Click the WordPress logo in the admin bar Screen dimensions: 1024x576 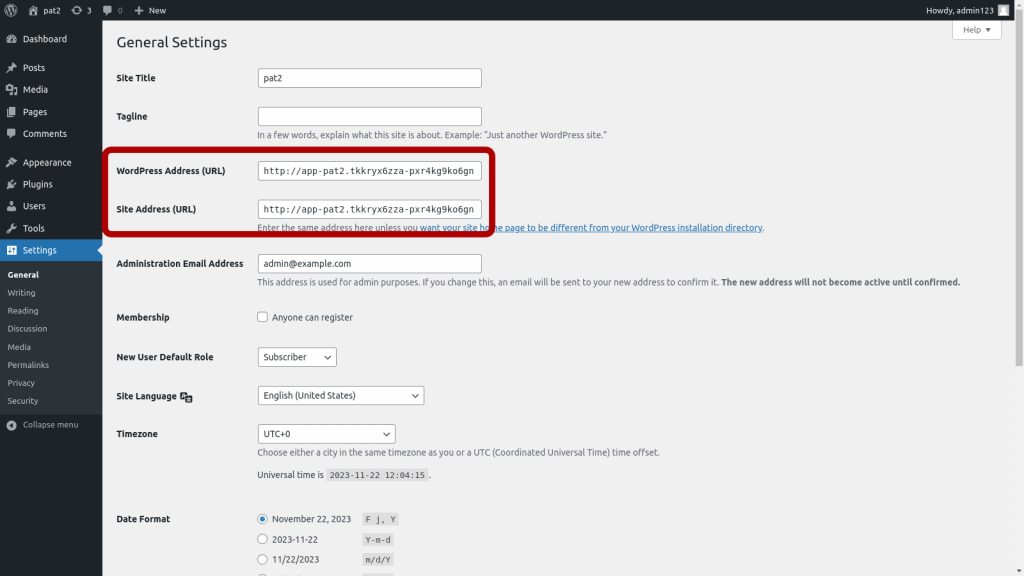tap(10, 10)
